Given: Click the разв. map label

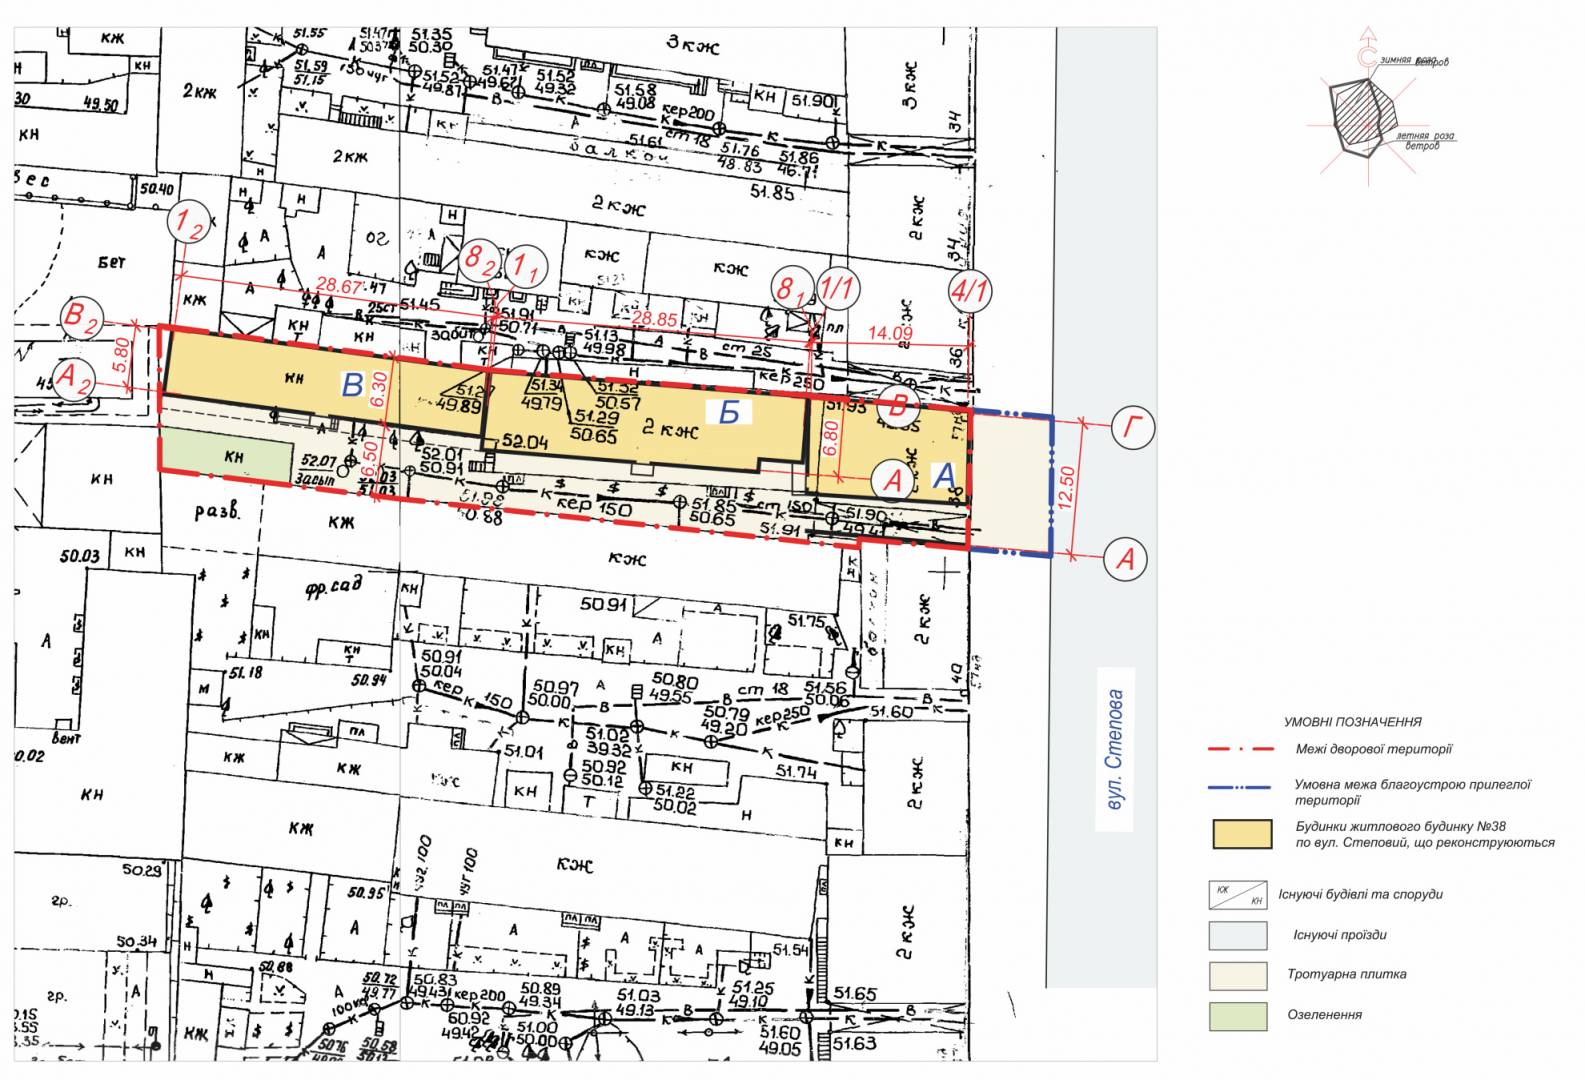Looking at the screenshot, I should click(217, 512).
